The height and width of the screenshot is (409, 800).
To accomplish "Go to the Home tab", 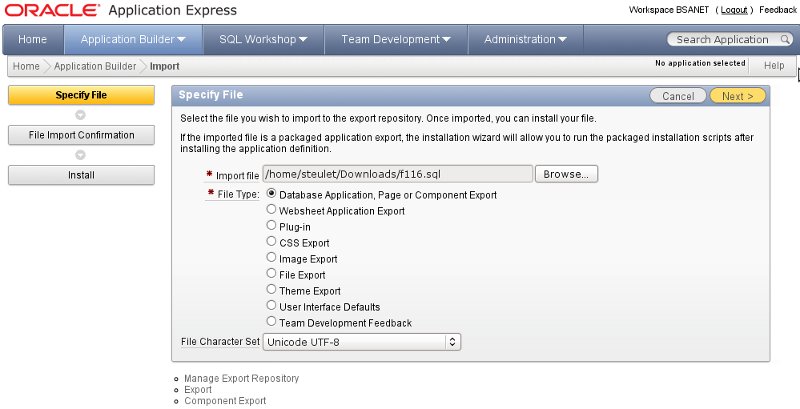I will pyautogui.click(x=32, y=40).
